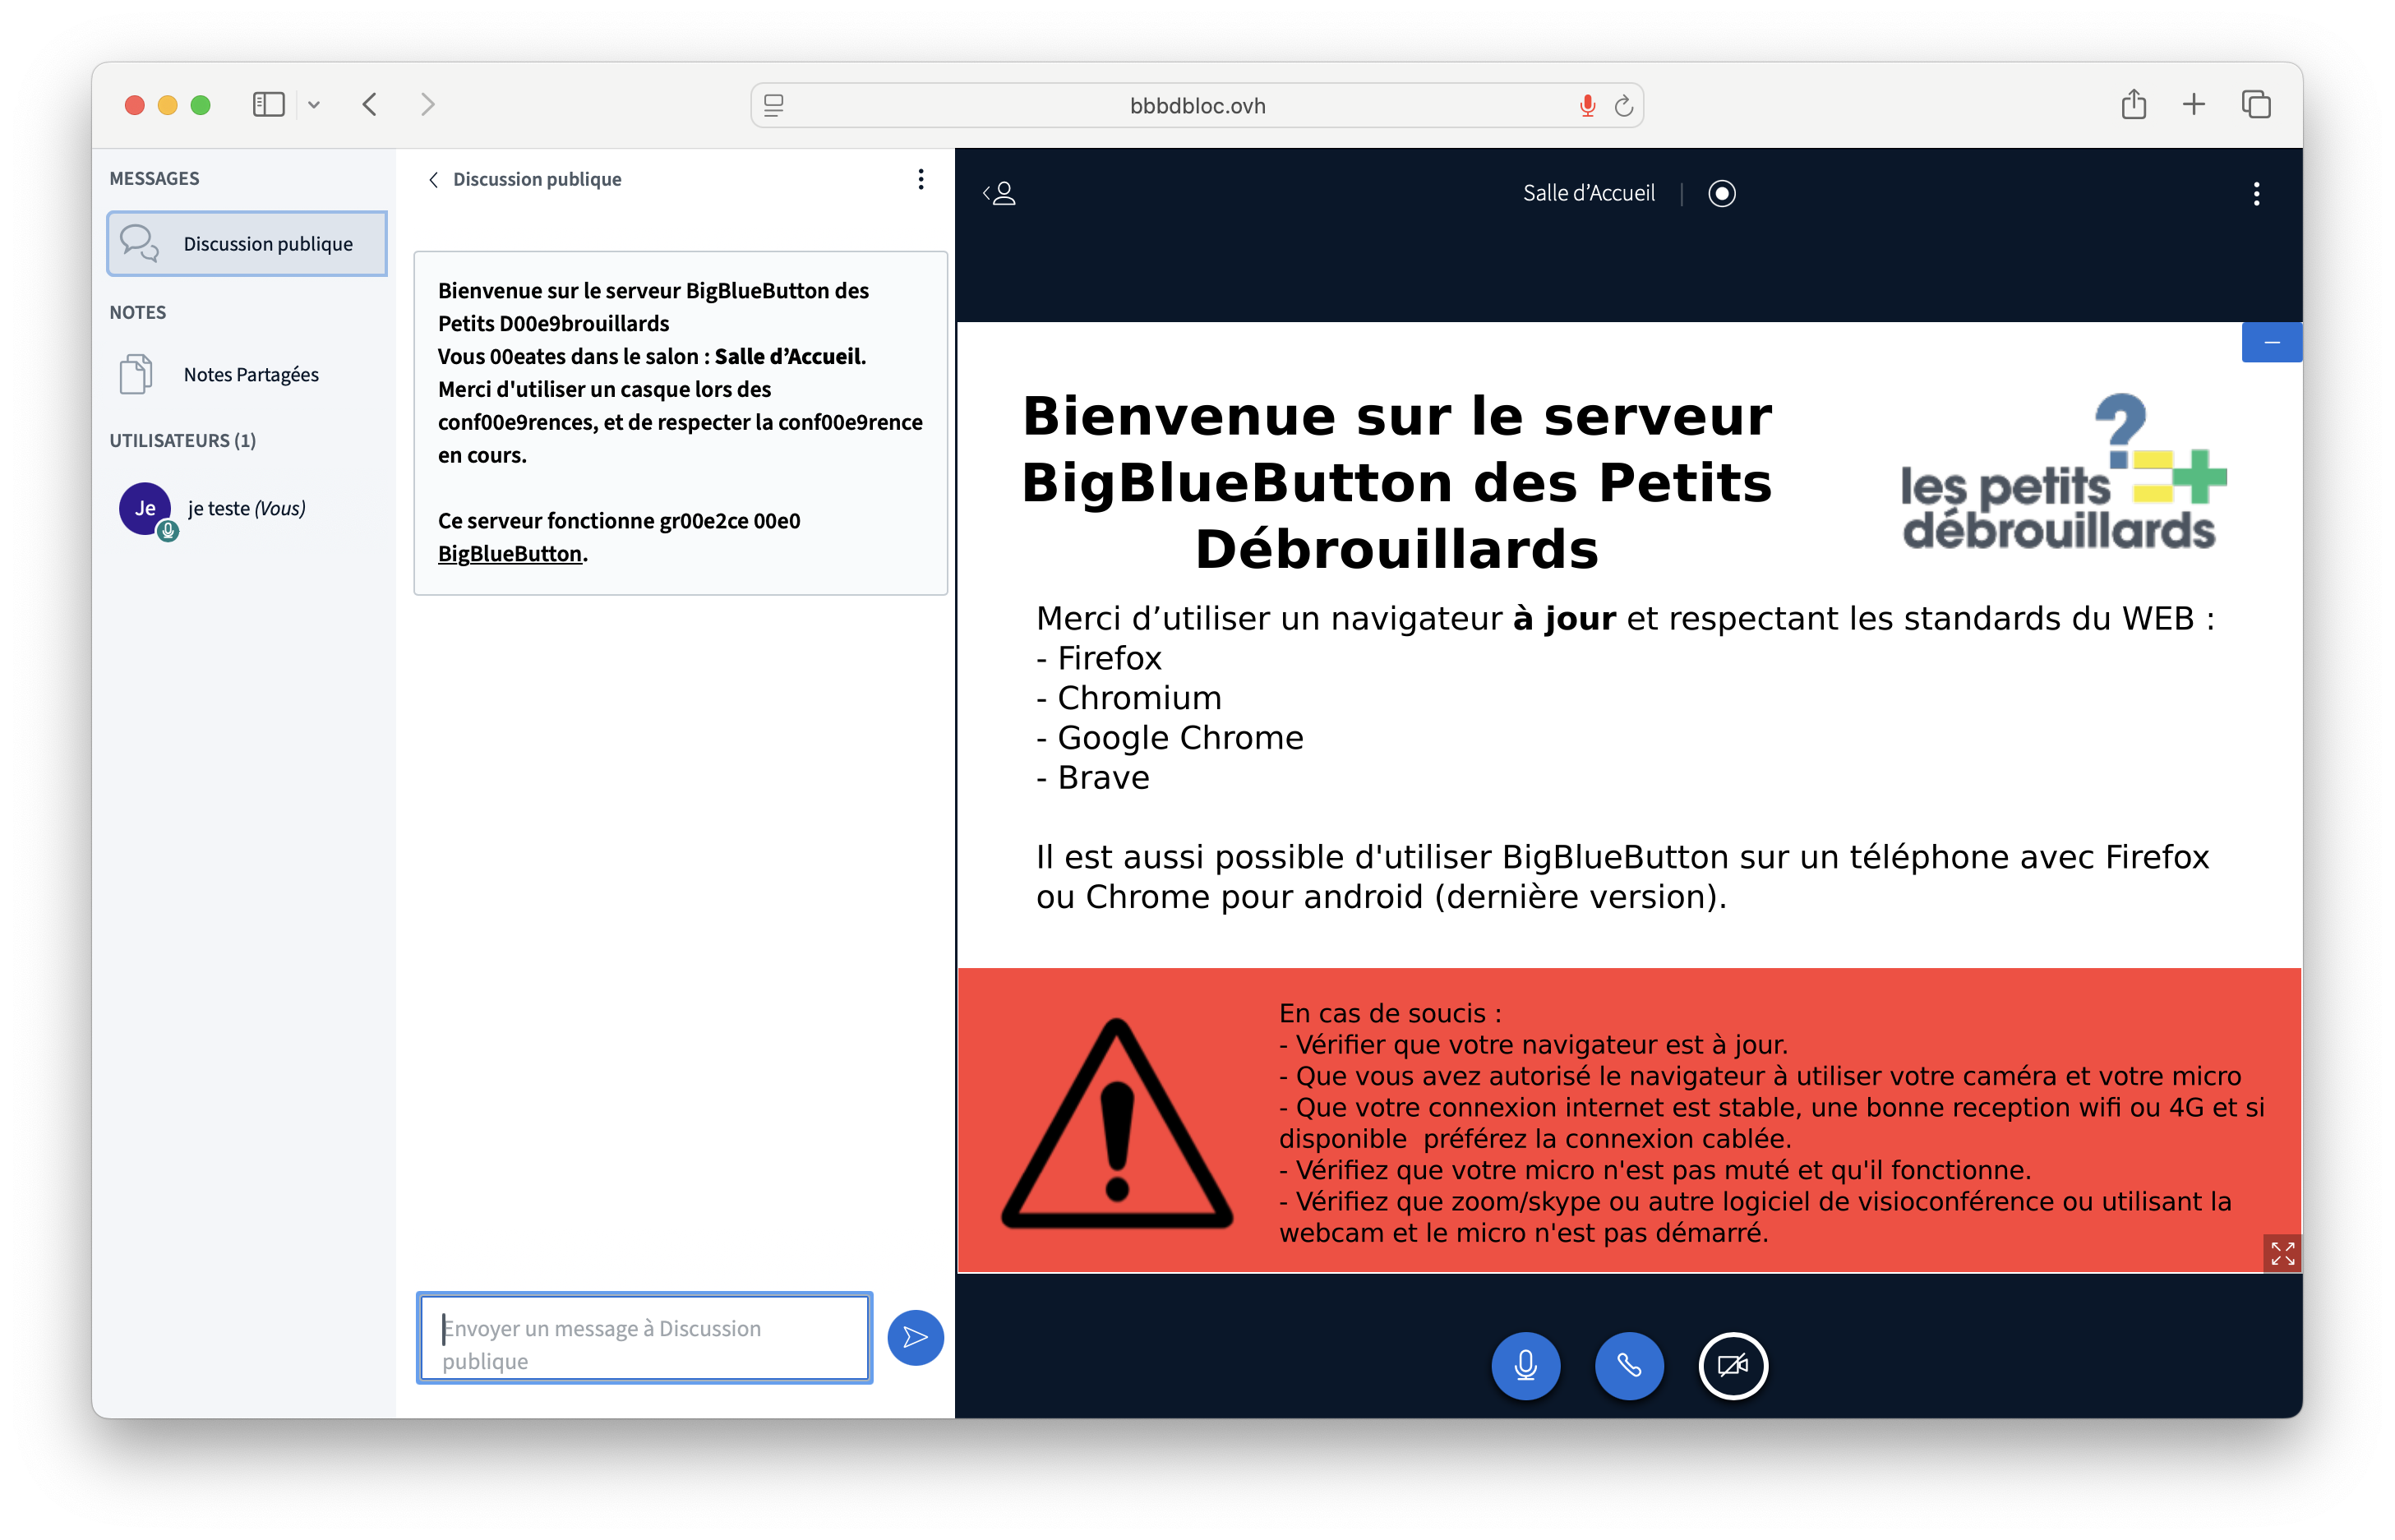This screenshot has height=1540, width=2395.
Task: Open Notes Partagées
Action: tap(250, 375)
